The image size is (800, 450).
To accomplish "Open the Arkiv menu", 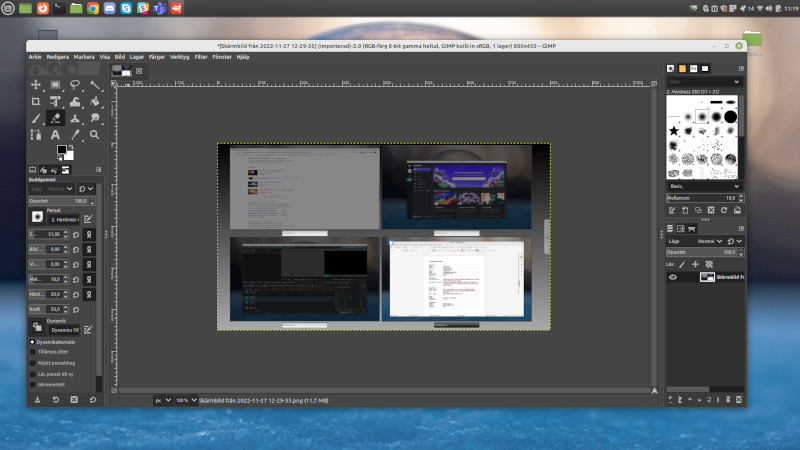I will click(35, 57).
